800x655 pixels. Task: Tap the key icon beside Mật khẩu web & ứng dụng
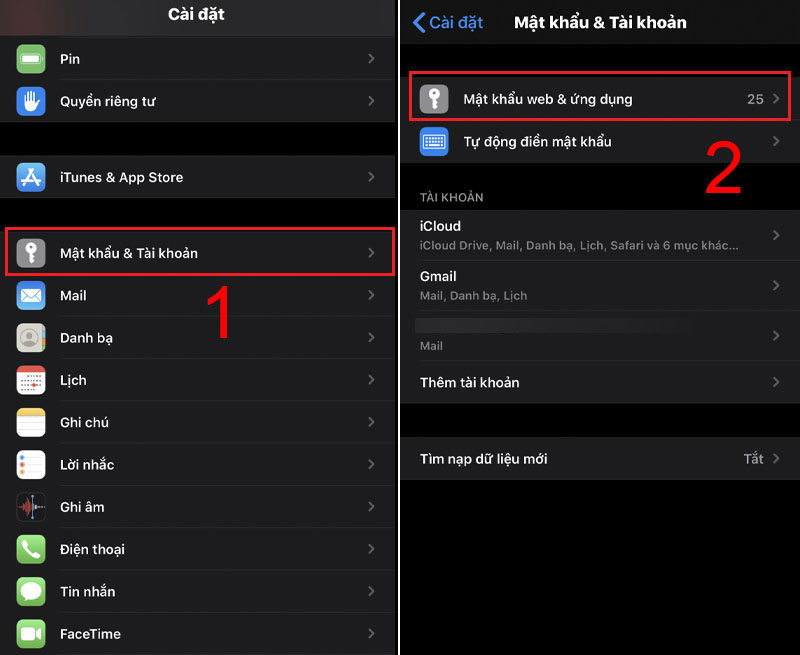tap(434, 99)
